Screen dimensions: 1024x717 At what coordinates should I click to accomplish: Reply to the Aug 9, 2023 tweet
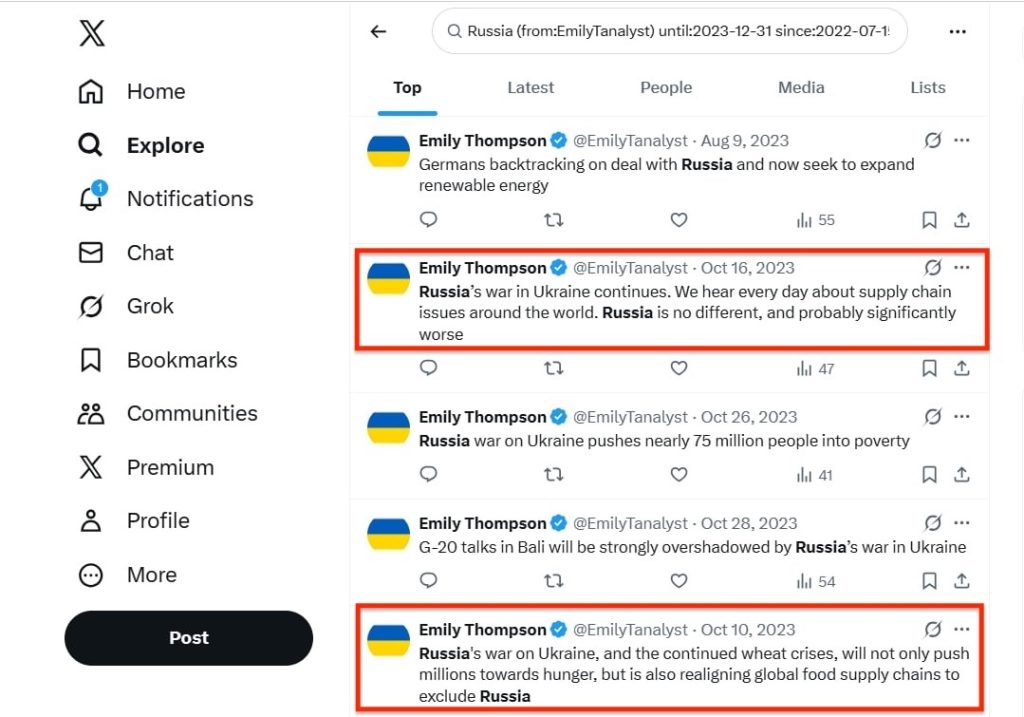(x=428, y=220)
